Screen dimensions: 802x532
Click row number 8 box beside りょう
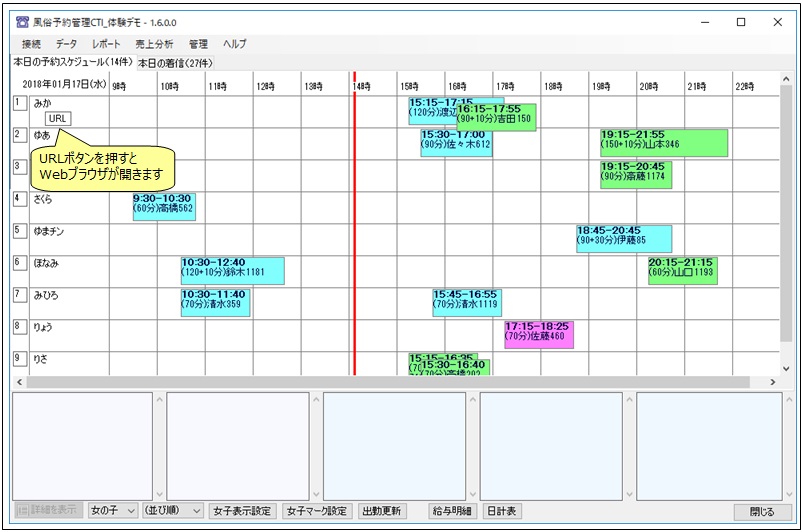pyautogui.click(x=20, y=326)
